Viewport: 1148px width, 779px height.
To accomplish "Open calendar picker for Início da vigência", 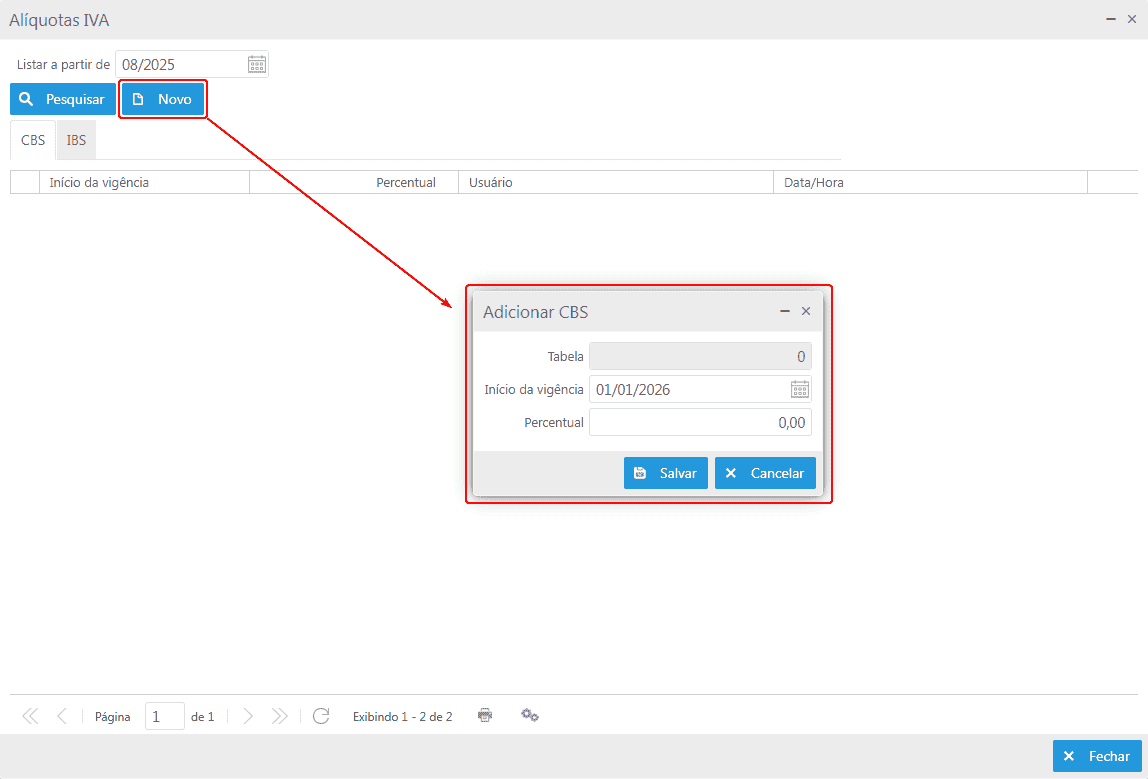I will [x=800, y=389].
